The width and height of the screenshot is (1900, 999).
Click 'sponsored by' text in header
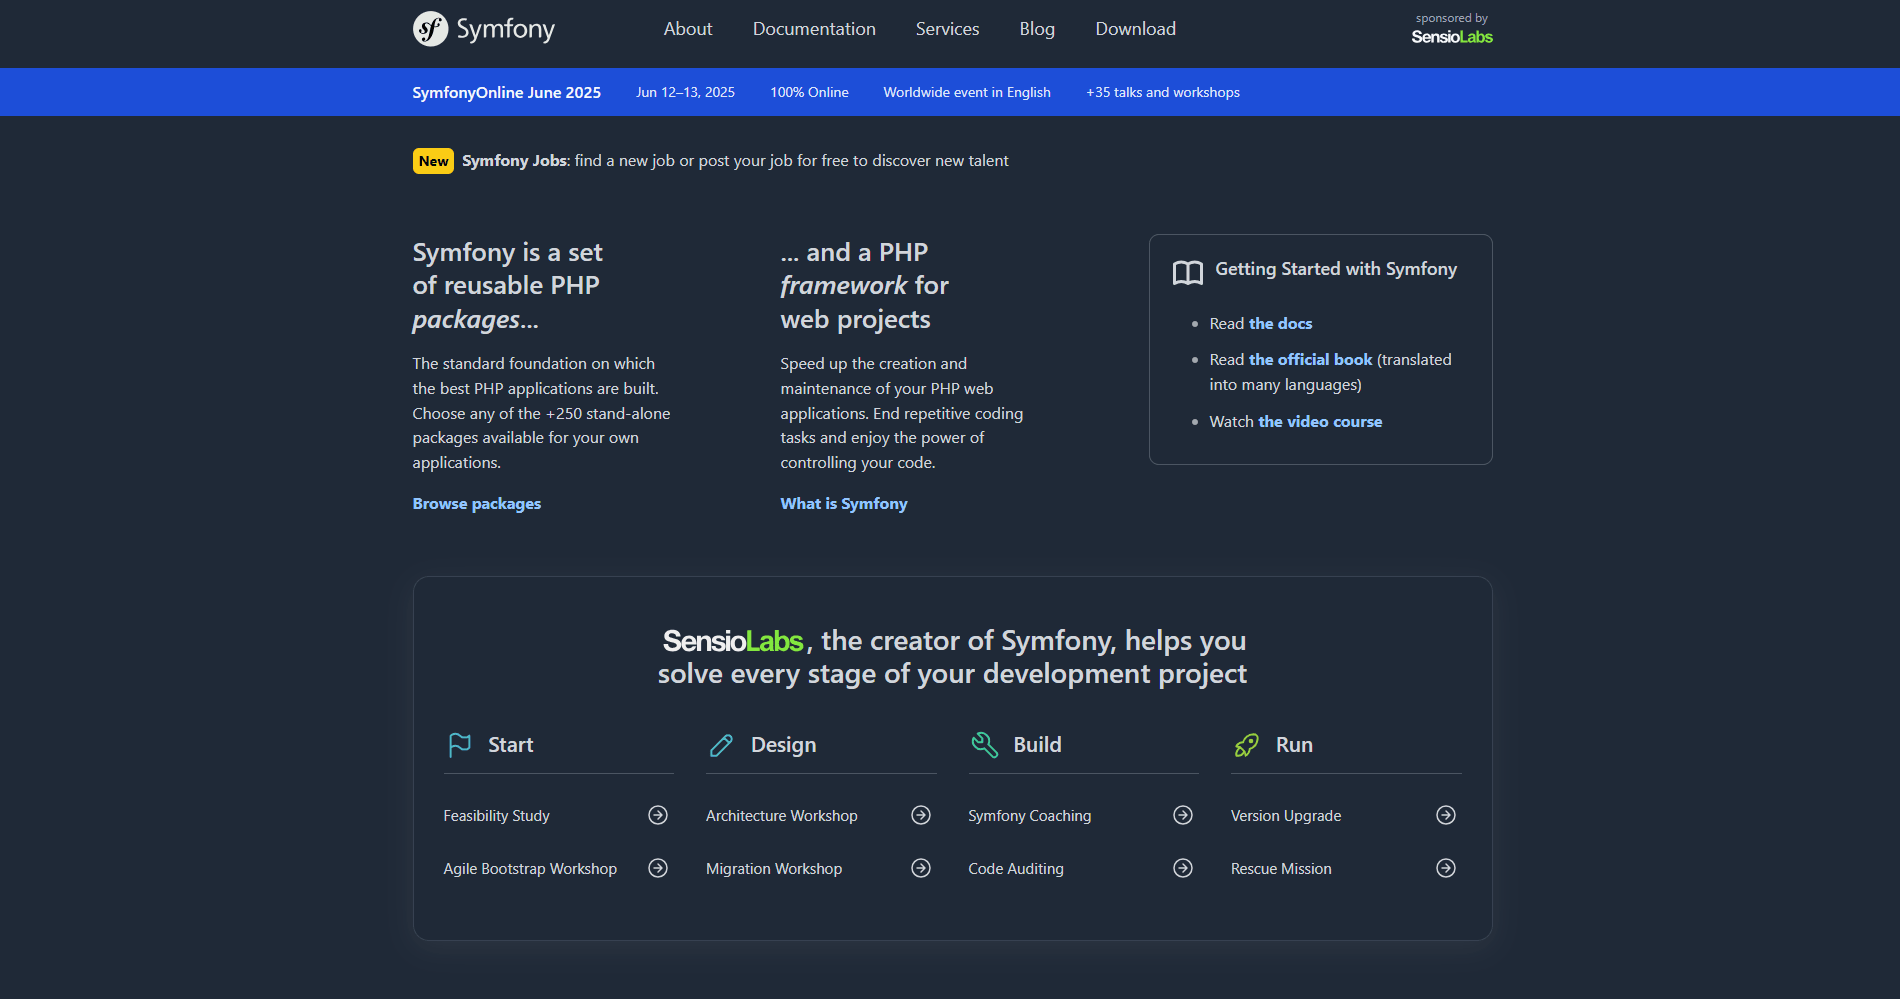pos(1451,18)
